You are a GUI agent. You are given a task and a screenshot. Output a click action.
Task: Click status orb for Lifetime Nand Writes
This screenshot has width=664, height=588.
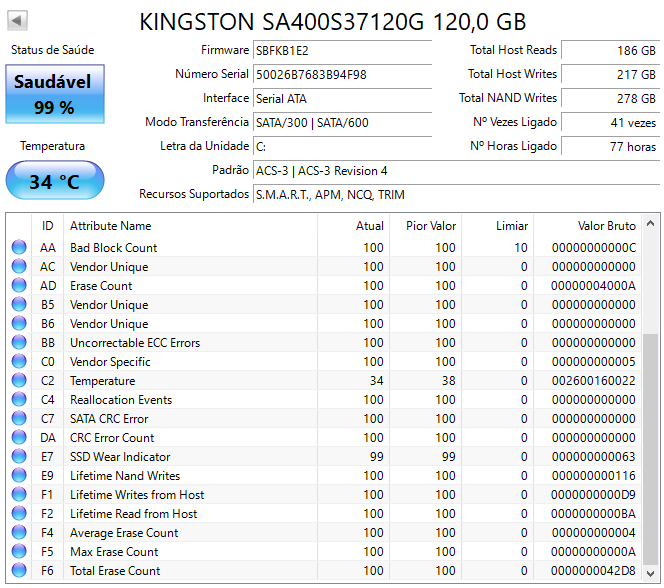coord(19,475)
